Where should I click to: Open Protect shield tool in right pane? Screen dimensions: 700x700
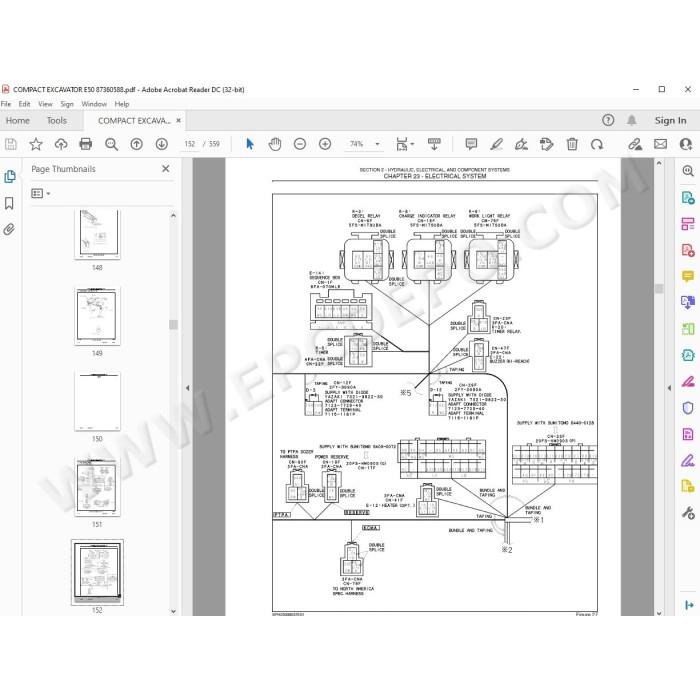tap(688, 408)
